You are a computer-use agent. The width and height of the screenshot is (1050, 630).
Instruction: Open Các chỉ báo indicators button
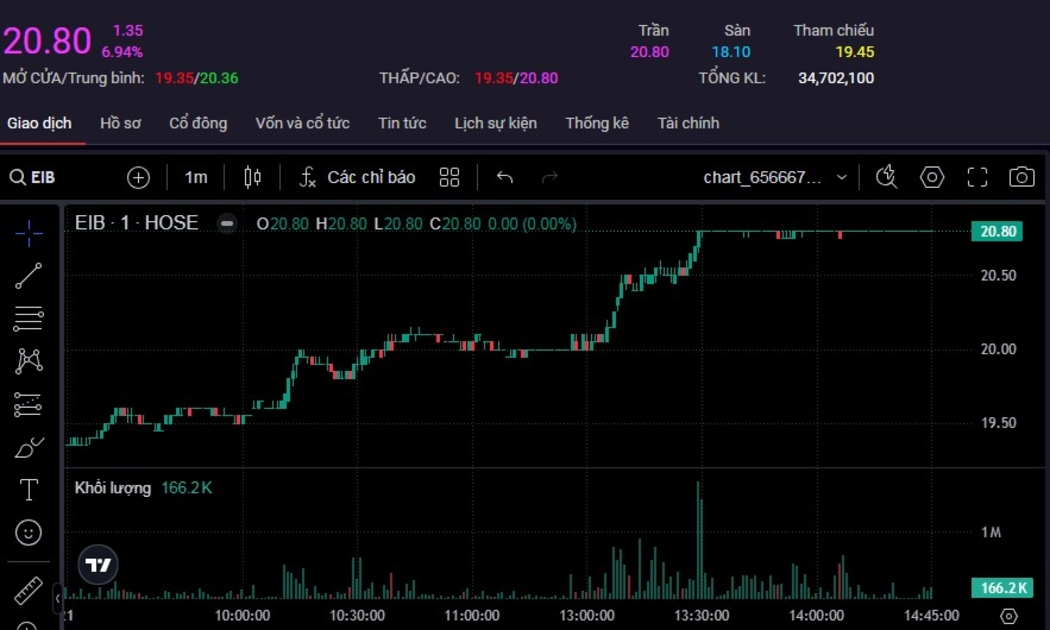coord(358,177)
